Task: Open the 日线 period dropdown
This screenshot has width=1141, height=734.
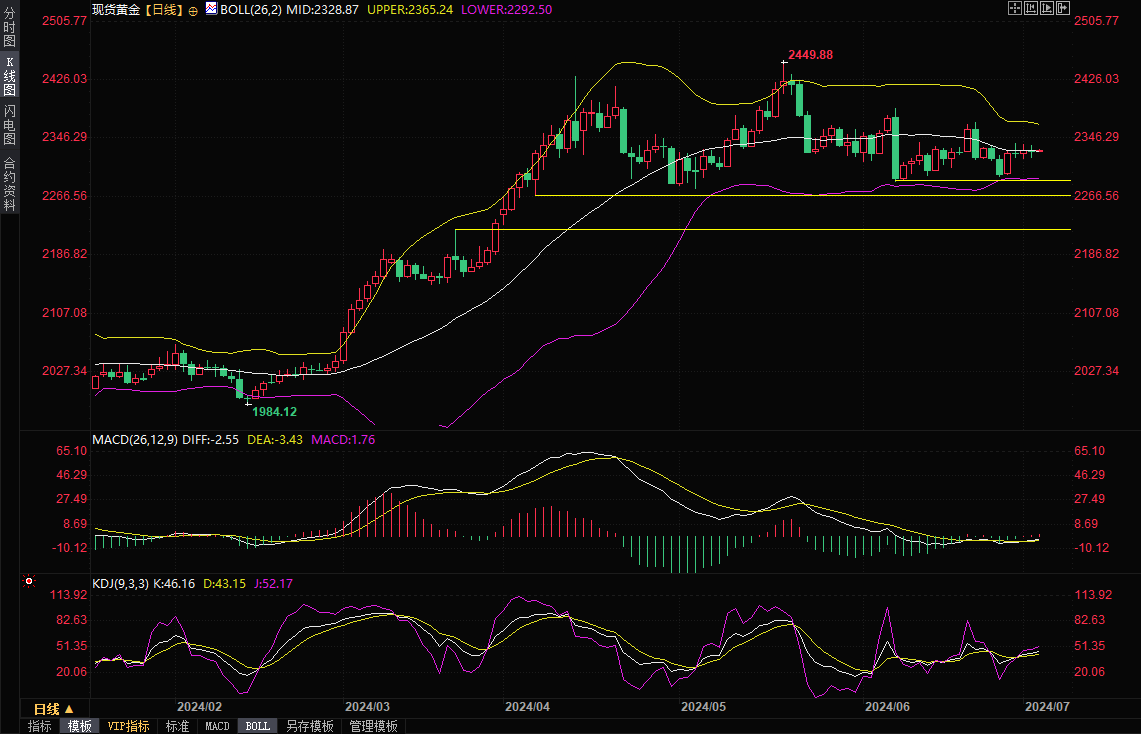Action: point(54,708)
